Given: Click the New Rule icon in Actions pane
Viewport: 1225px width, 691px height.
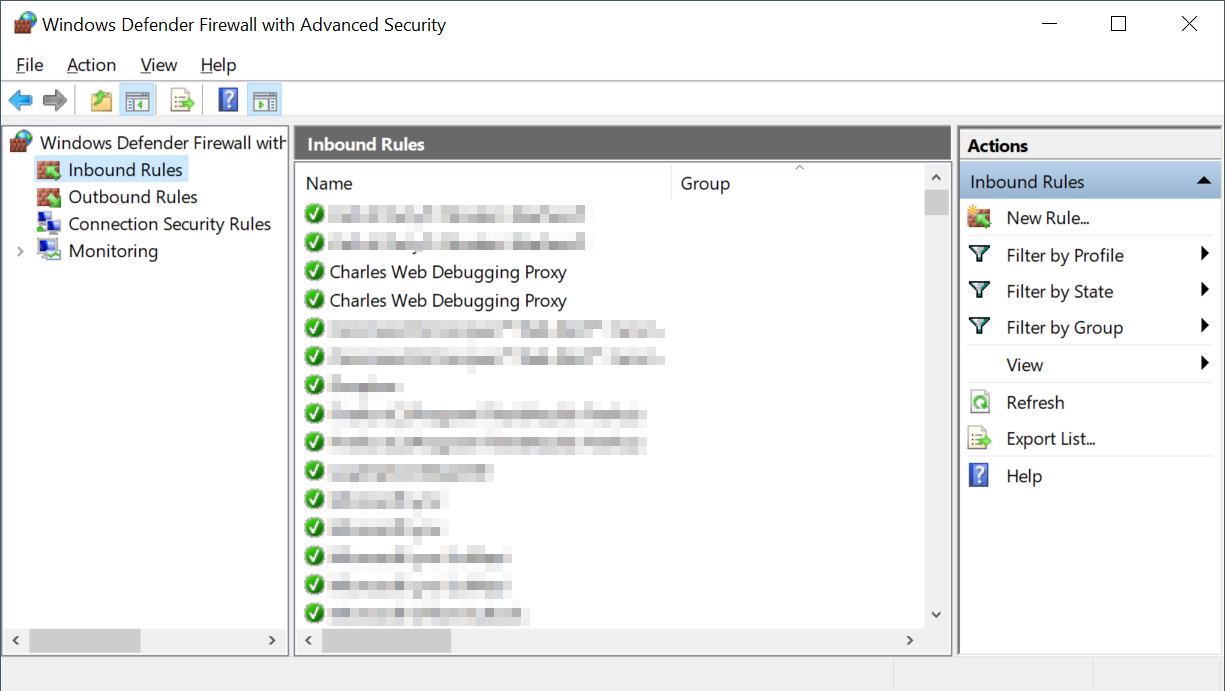Looking at the screenshot, I should tap(980, 217).
